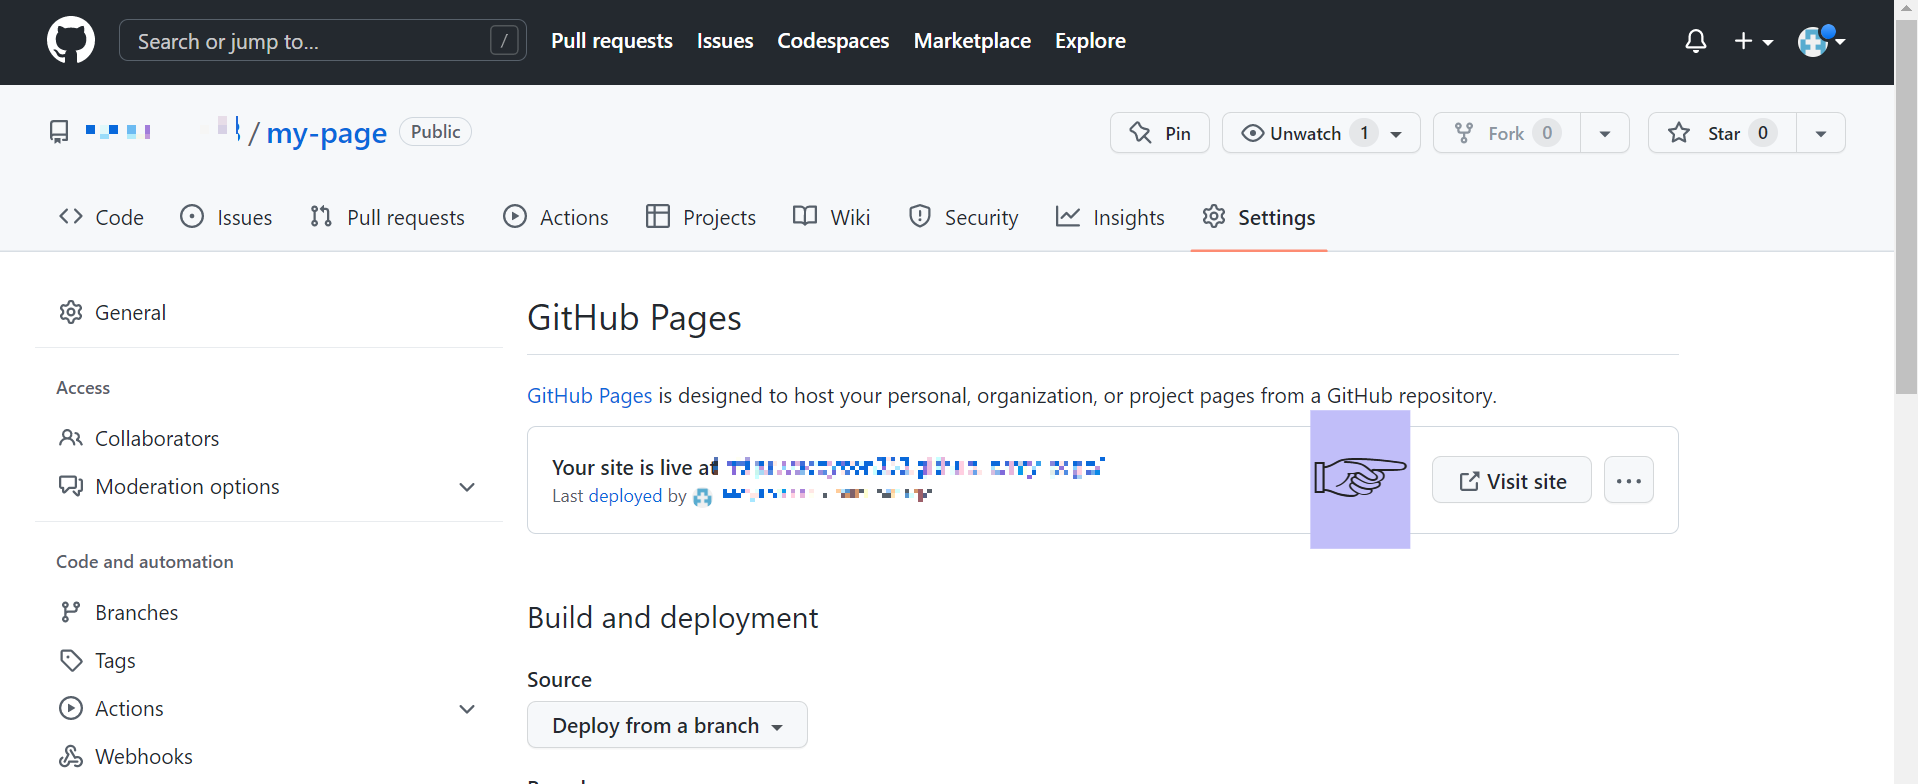Image resolution: width=1918 pixels, height=784 pixels.
Task: Expand sidebar Actions chevron
Action: 467,709
